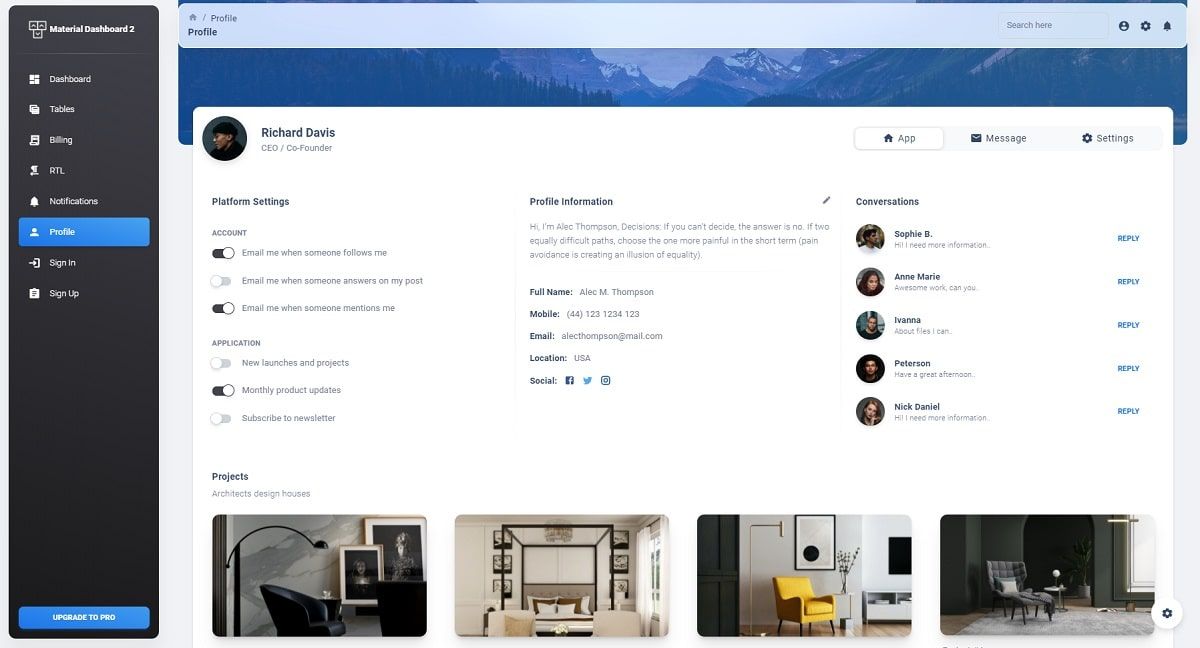
Task: Open the Billing page icon
Action: click(35, 140)
